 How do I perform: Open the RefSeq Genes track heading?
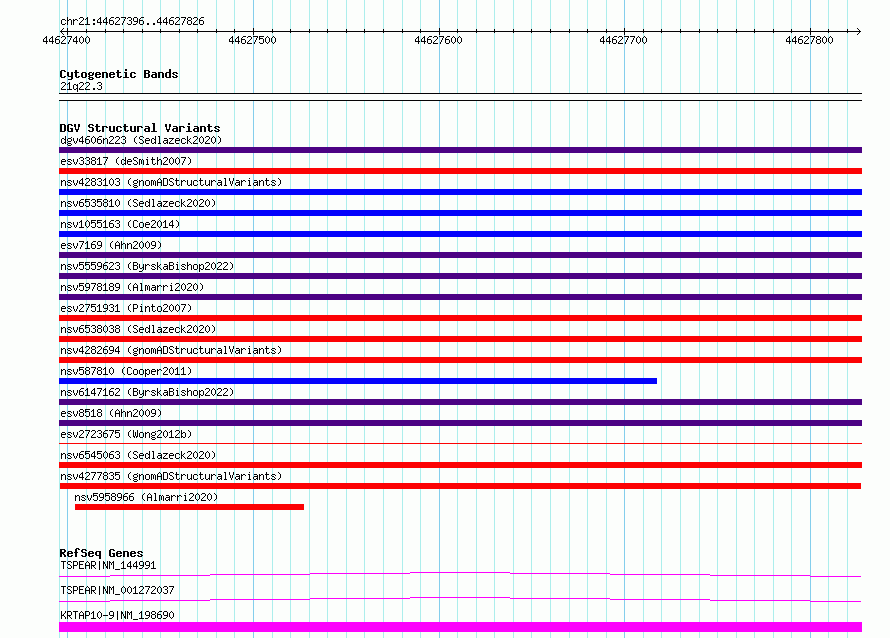[x=101, y=553]
